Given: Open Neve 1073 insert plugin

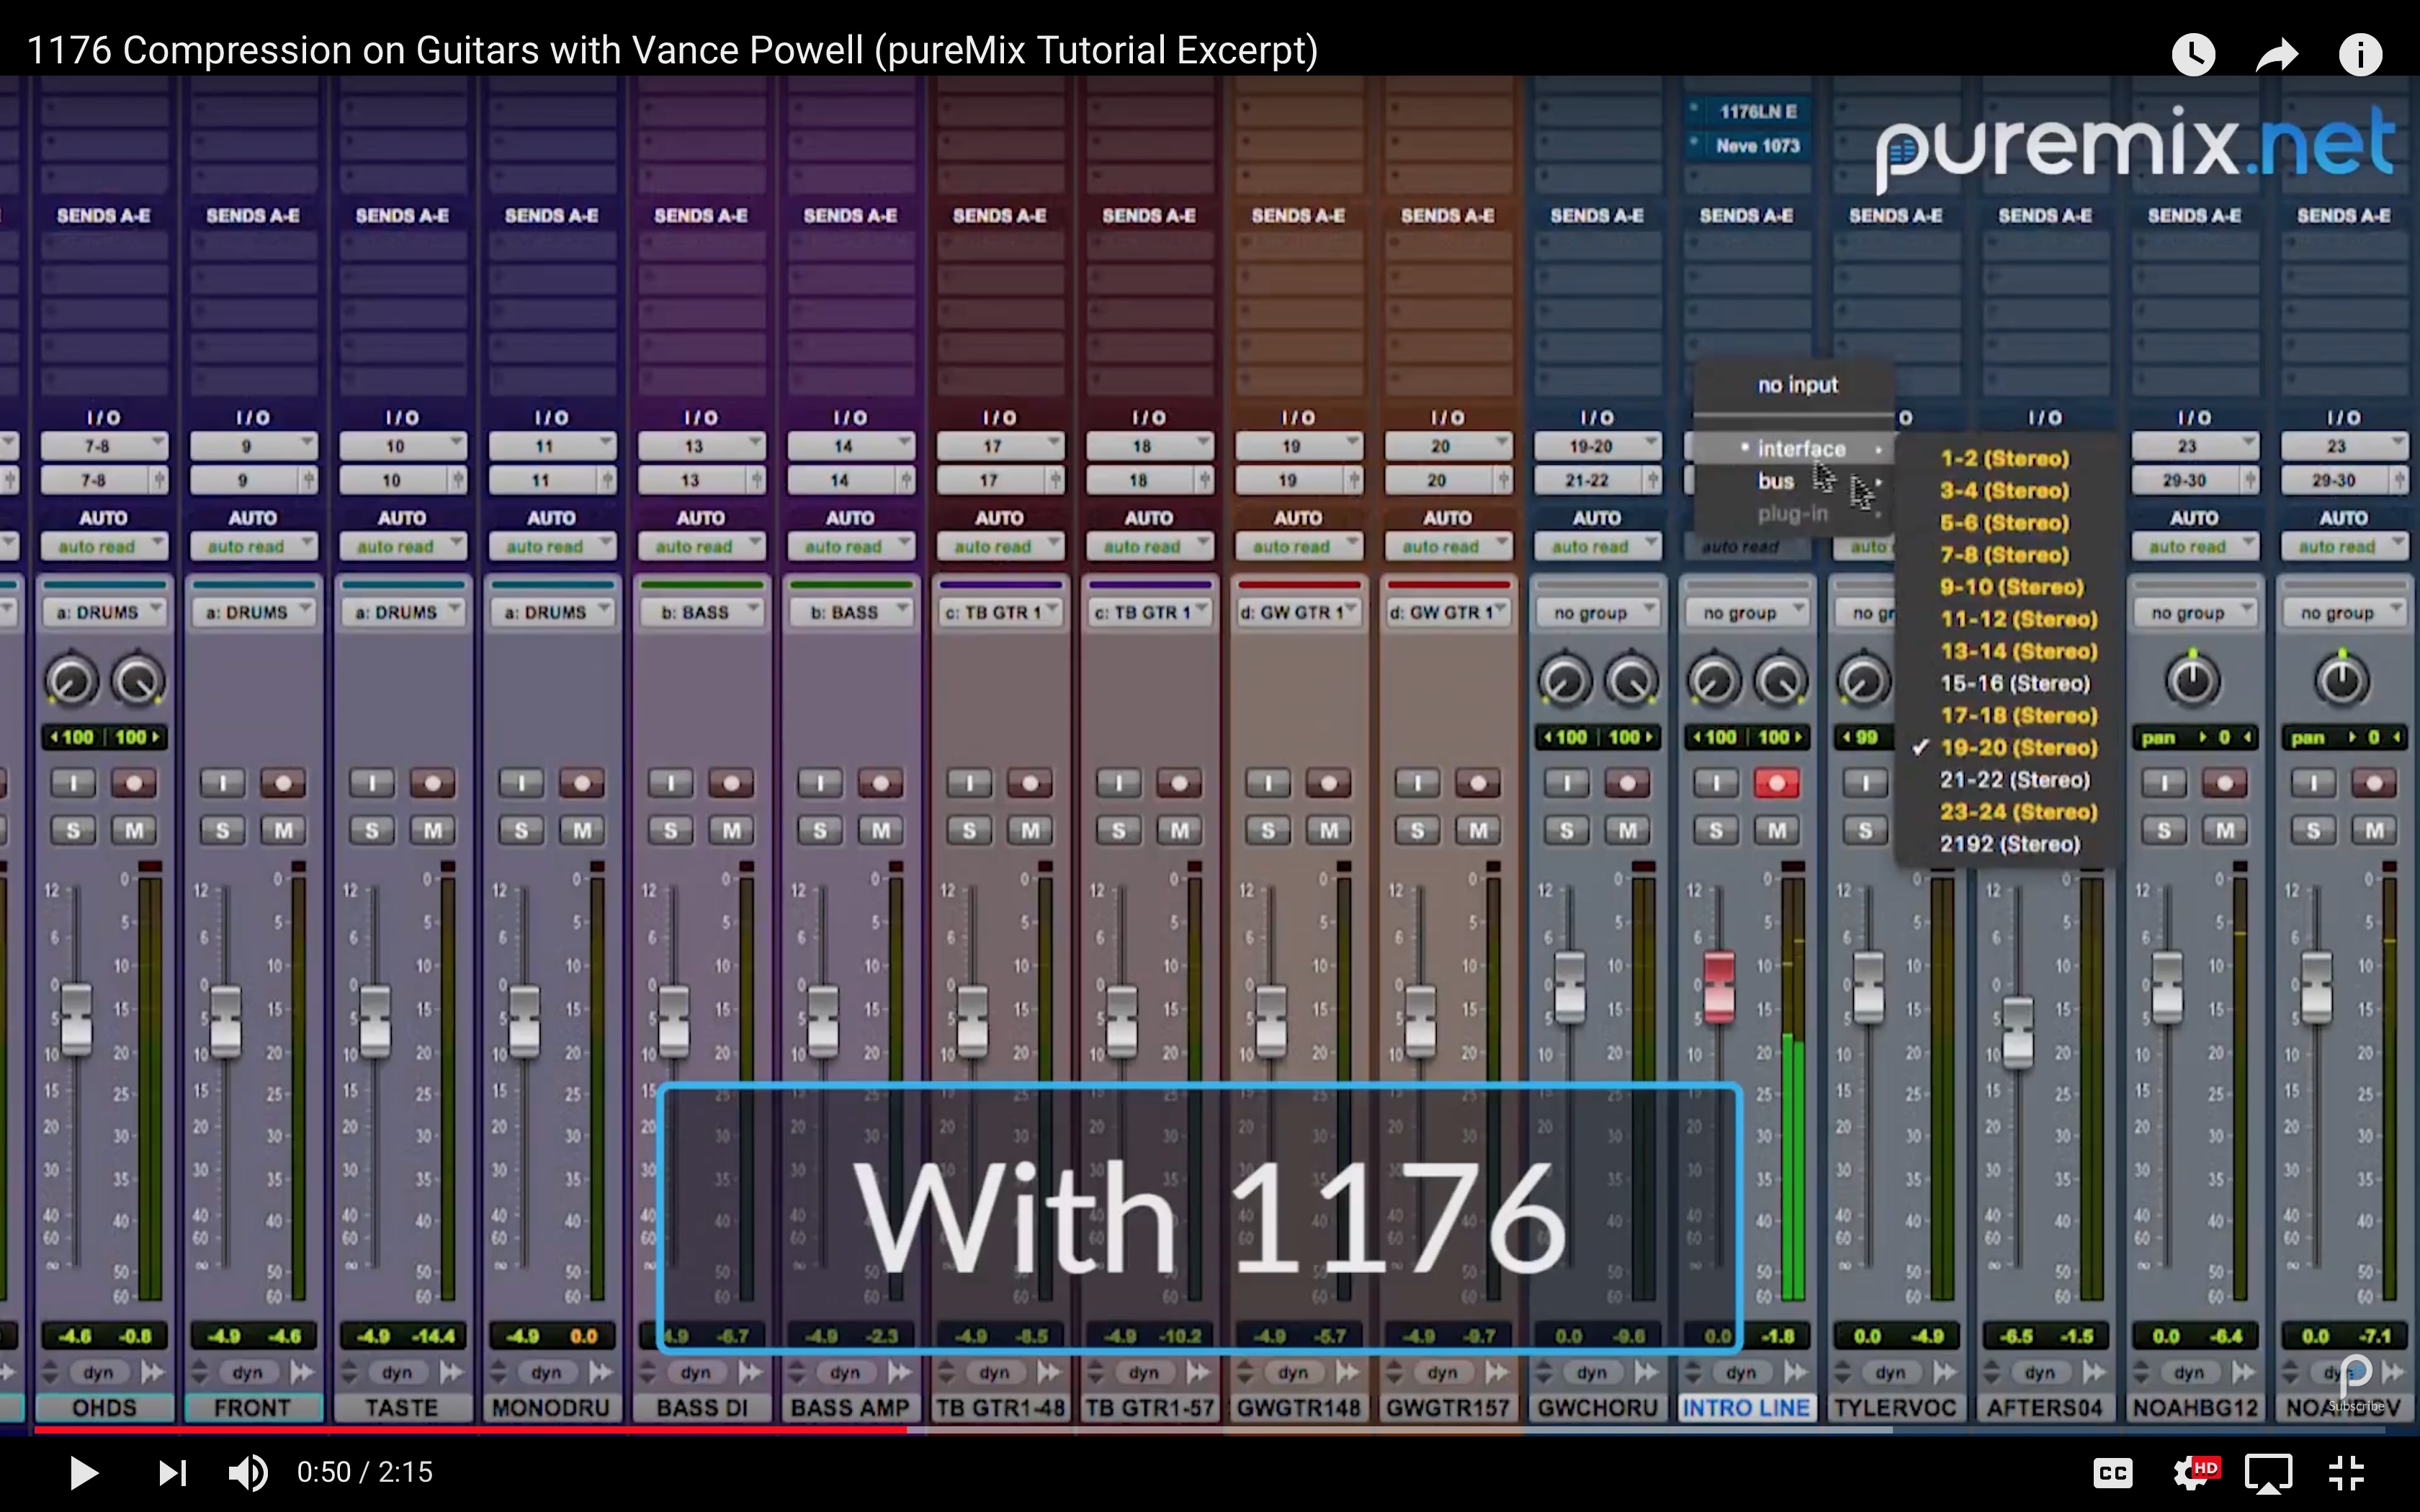Looking at the screenshot, I should 1747,146.
